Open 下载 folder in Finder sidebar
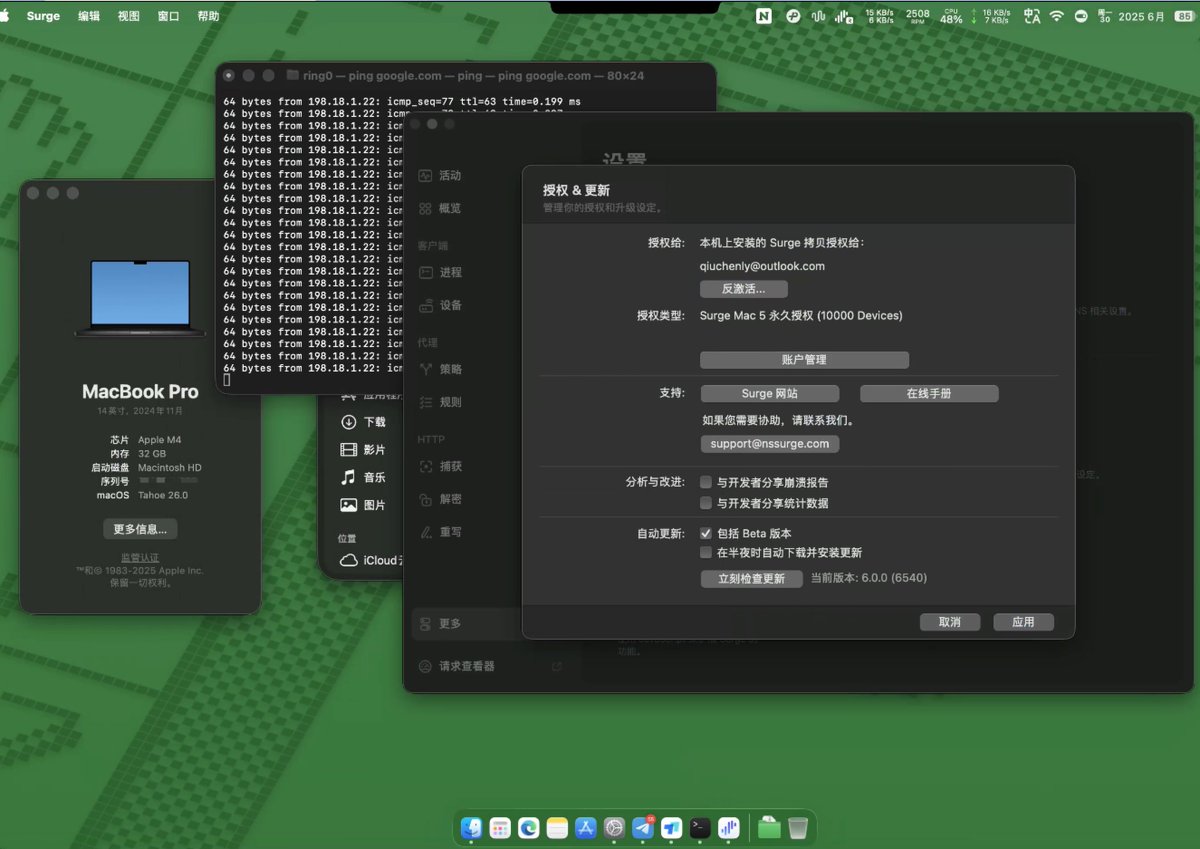The width and height of the screenshot is (1200, 849). 363,422
